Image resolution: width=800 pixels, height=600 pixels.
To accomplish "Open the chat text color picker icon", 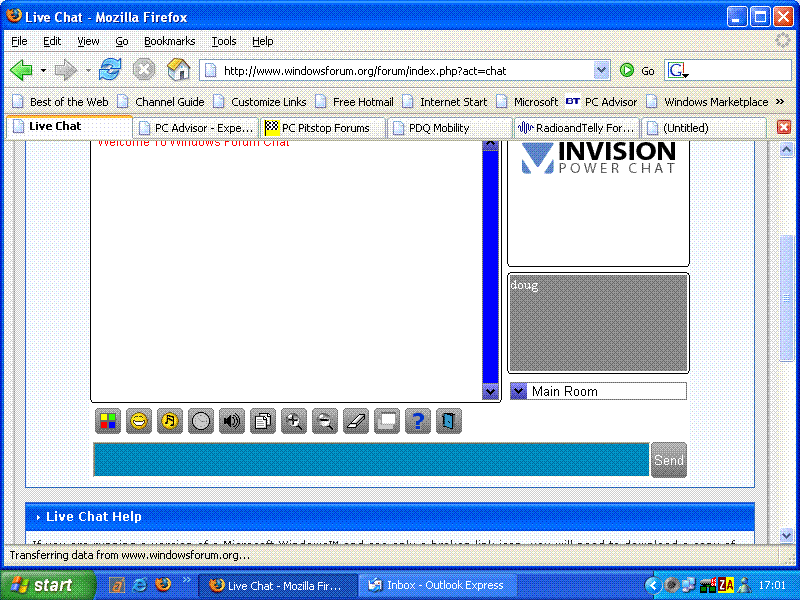I will pos(108,421).
